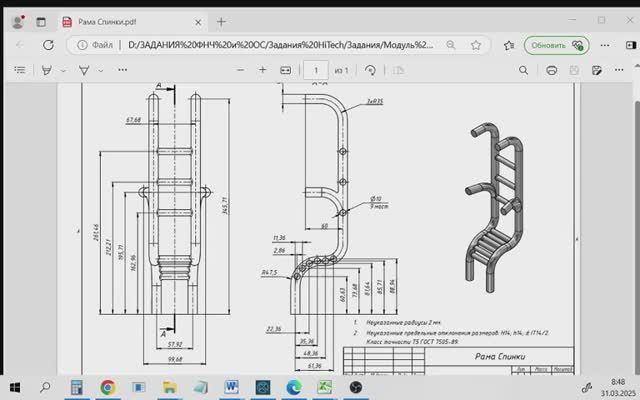The height and width of the screenshot is (400, 640).
Task: Select the 67,68 dimension text
Action: [x=133, y=120]
